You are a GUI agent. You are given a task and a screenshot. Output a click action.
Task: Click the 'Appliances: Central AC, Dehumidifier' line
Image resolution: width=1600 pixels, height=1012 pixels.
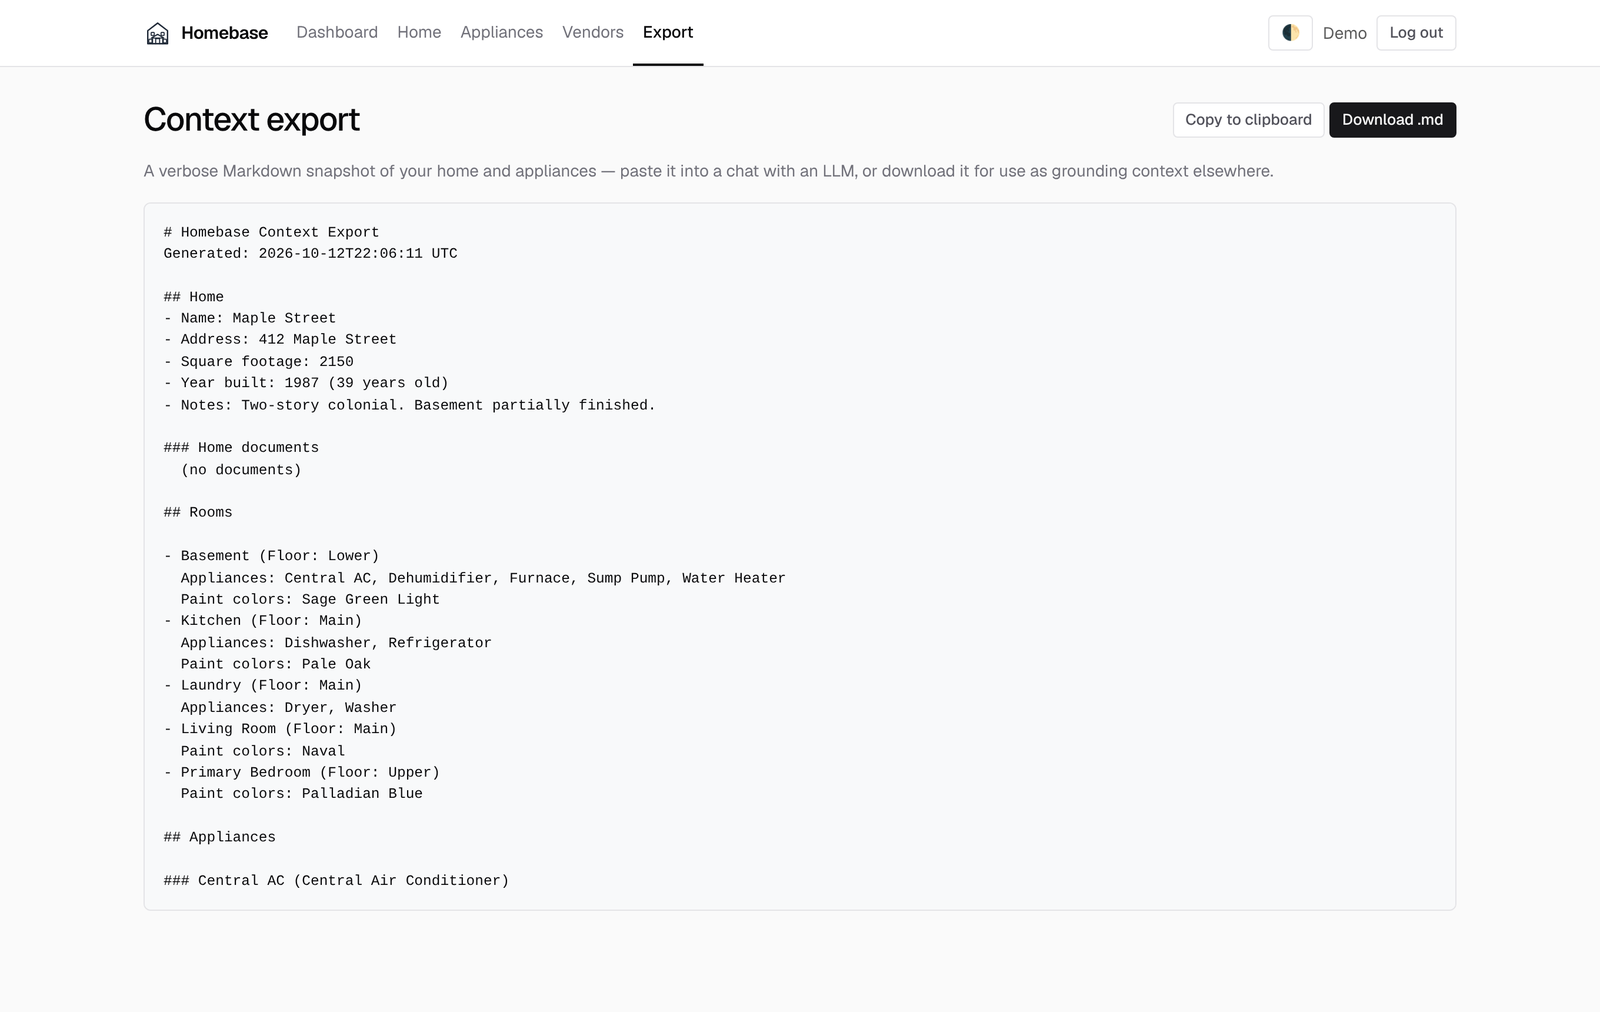(x=483, y=578)
